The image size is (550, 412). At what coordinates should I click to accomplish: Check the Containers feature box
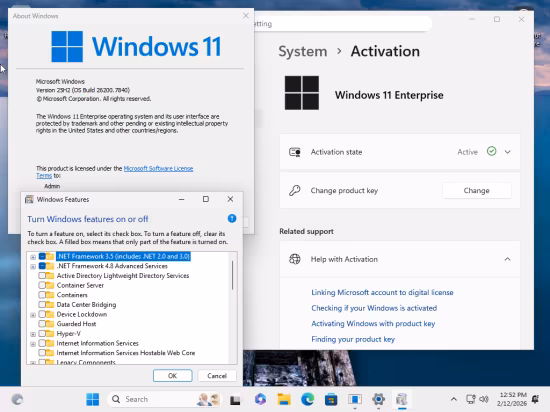pyautogui.click(x=42, y=295)
